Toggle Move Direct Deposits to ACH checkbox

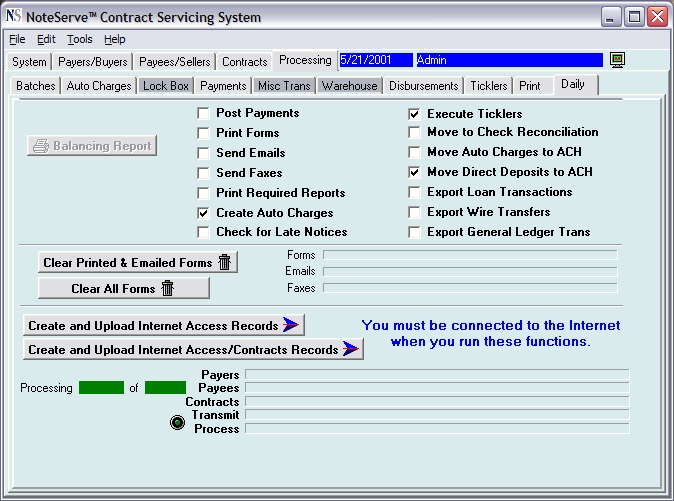(x=414, y=172)
